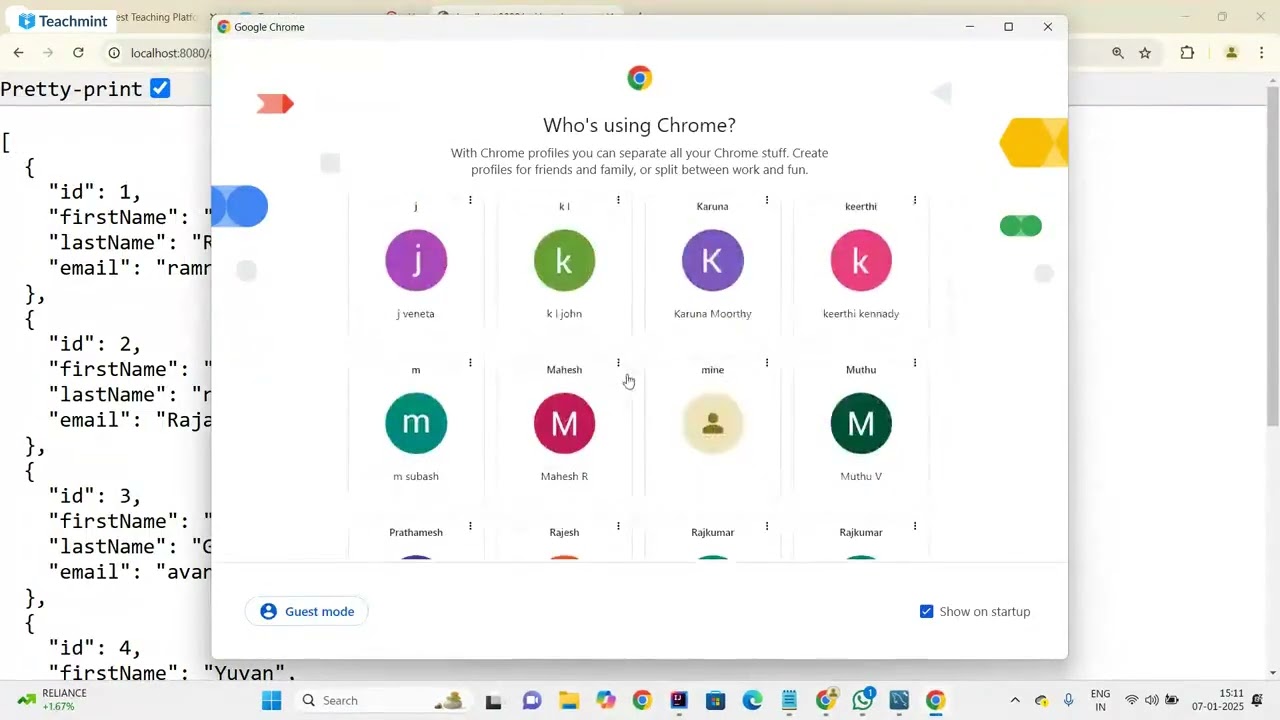Open more options for the k l profile

(x=618, y=200)
